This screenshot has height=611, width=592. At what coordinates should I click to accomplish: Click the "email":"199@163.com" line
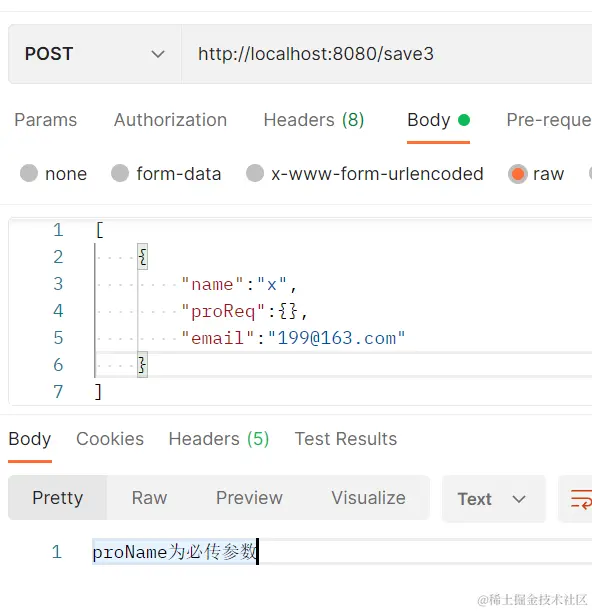click(293, 338)
